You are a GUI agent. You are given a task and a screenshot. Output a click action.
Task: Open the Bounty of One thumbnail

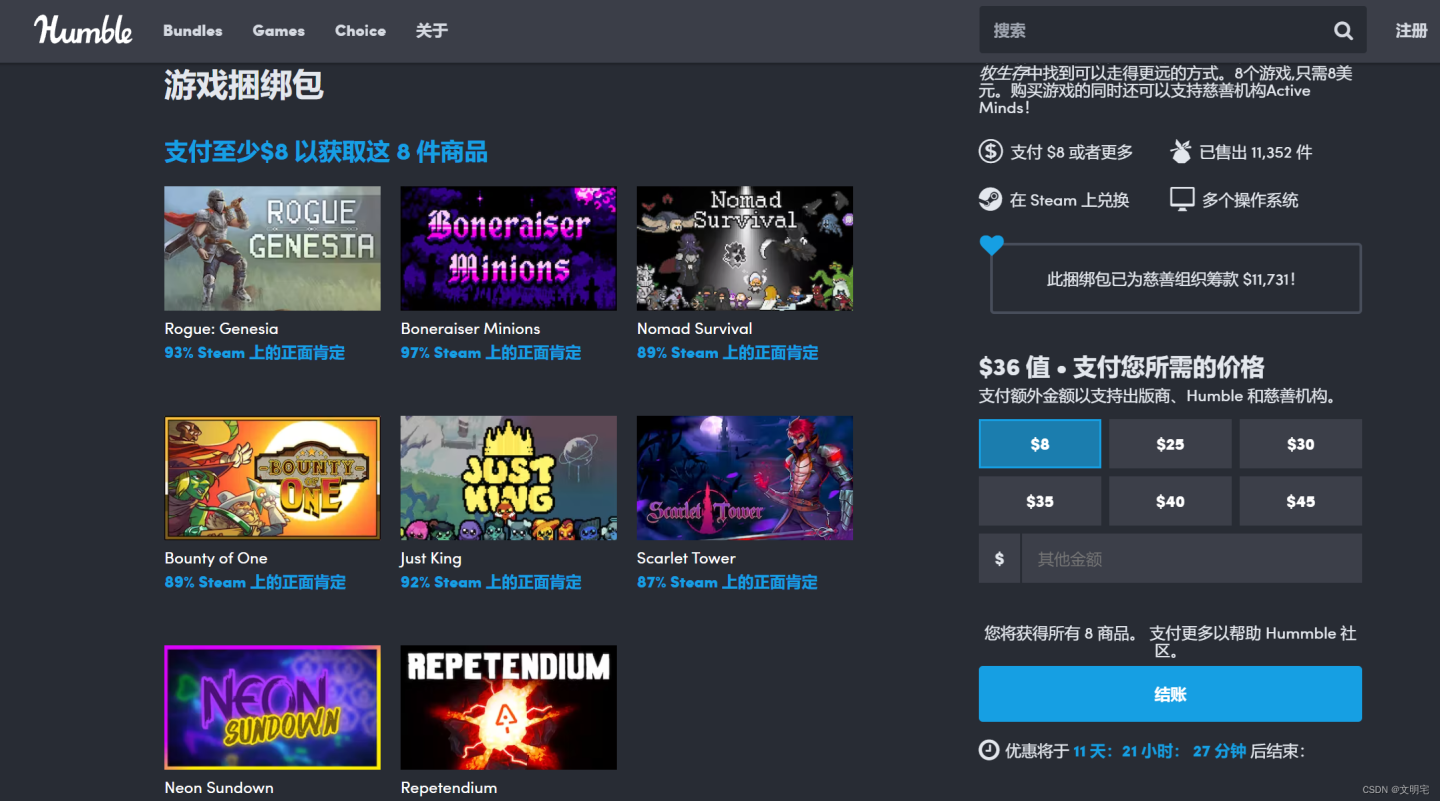(x=272, y=478)
